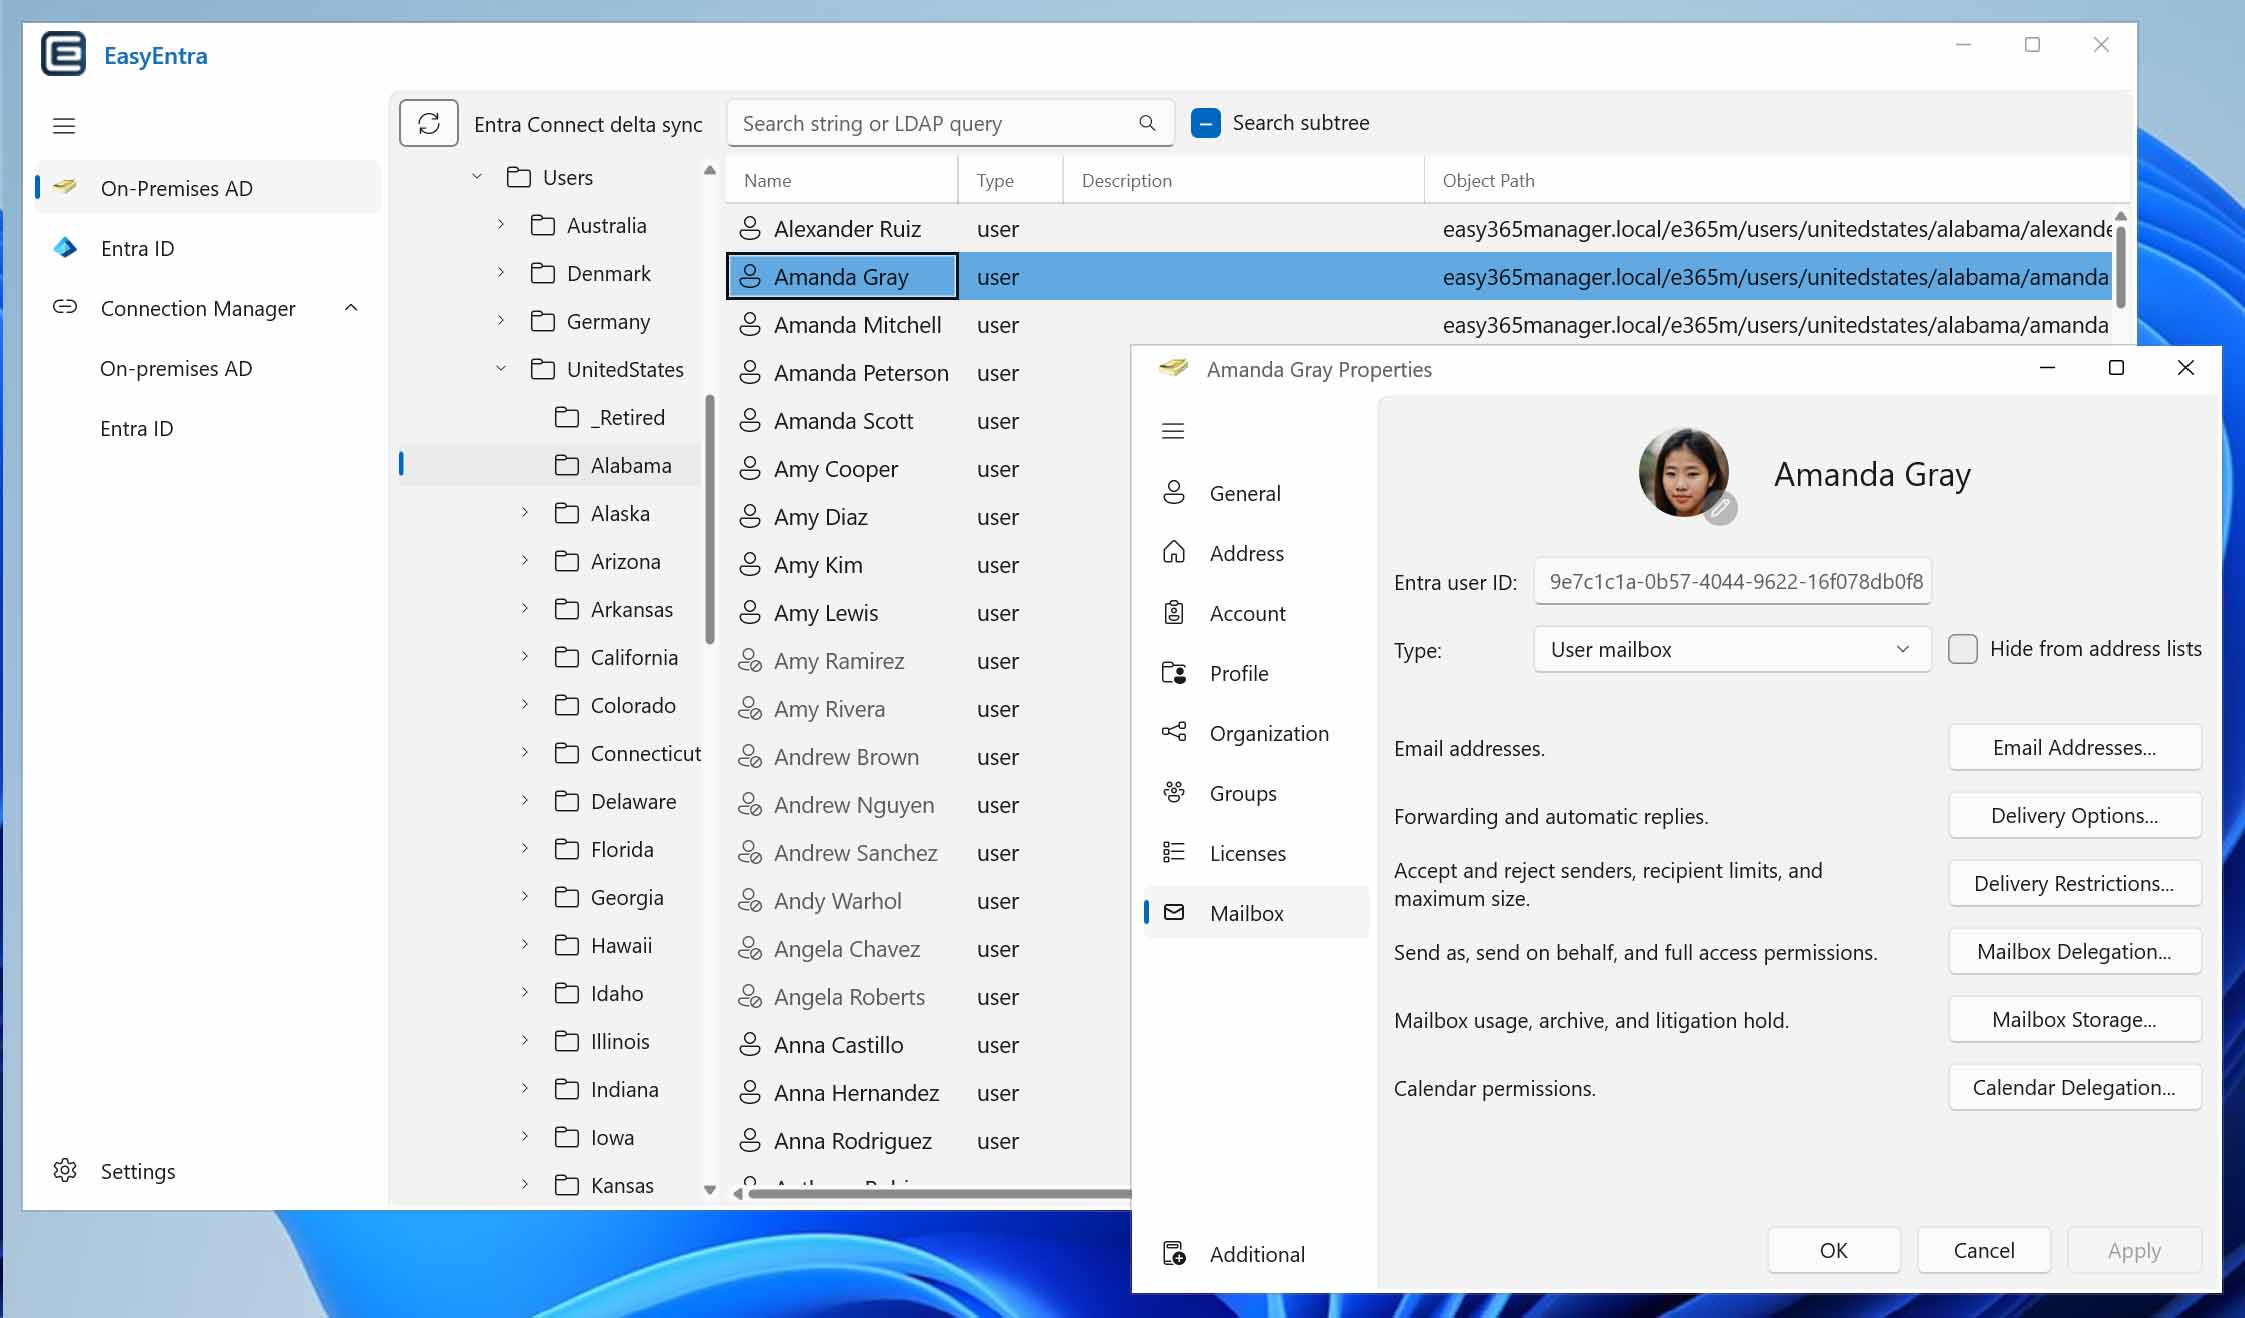The height and width of the screenshot is (1318, 2245).
Task: Click the Entra ID diamond icon in sidebar
Action: (65, 247)
